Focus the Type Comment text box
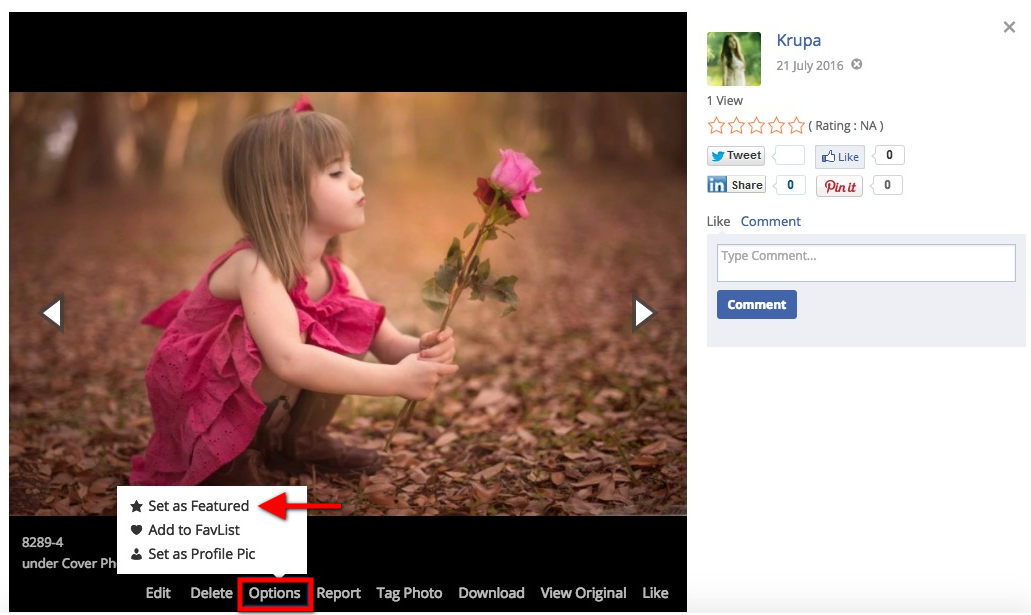The image size is (1031, 615). pyautogui.click(x=866, y=263)
